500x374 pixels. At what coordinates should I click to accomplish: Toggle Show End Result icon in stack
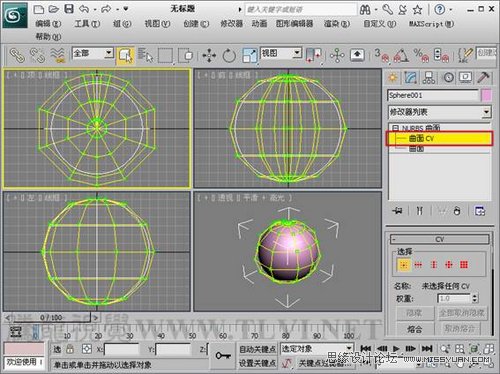pos(420,211)
